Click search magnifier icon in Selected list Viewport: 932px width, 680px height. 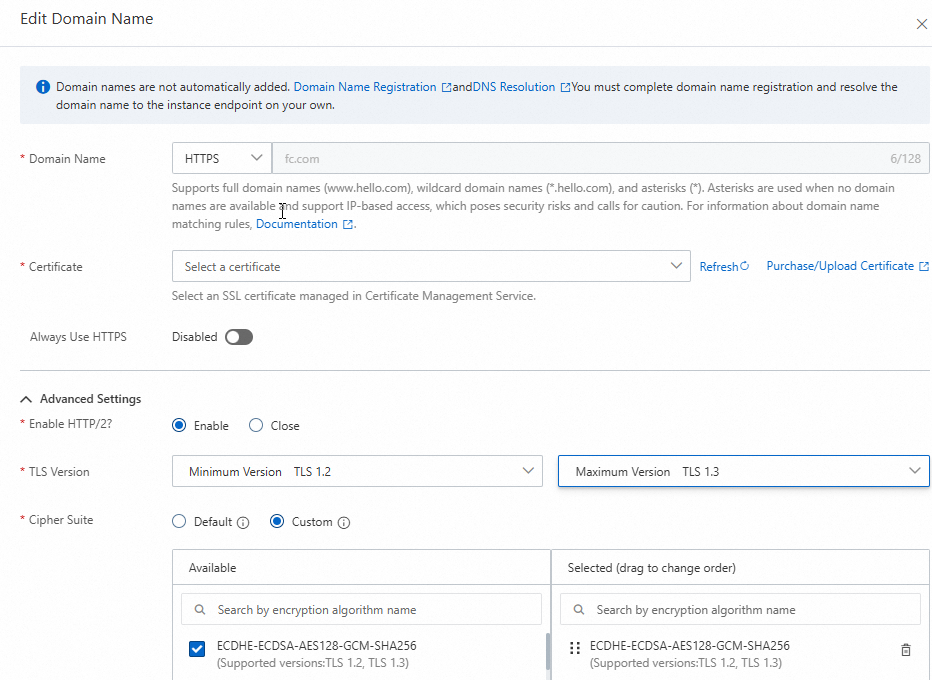(x=579, y=610)
